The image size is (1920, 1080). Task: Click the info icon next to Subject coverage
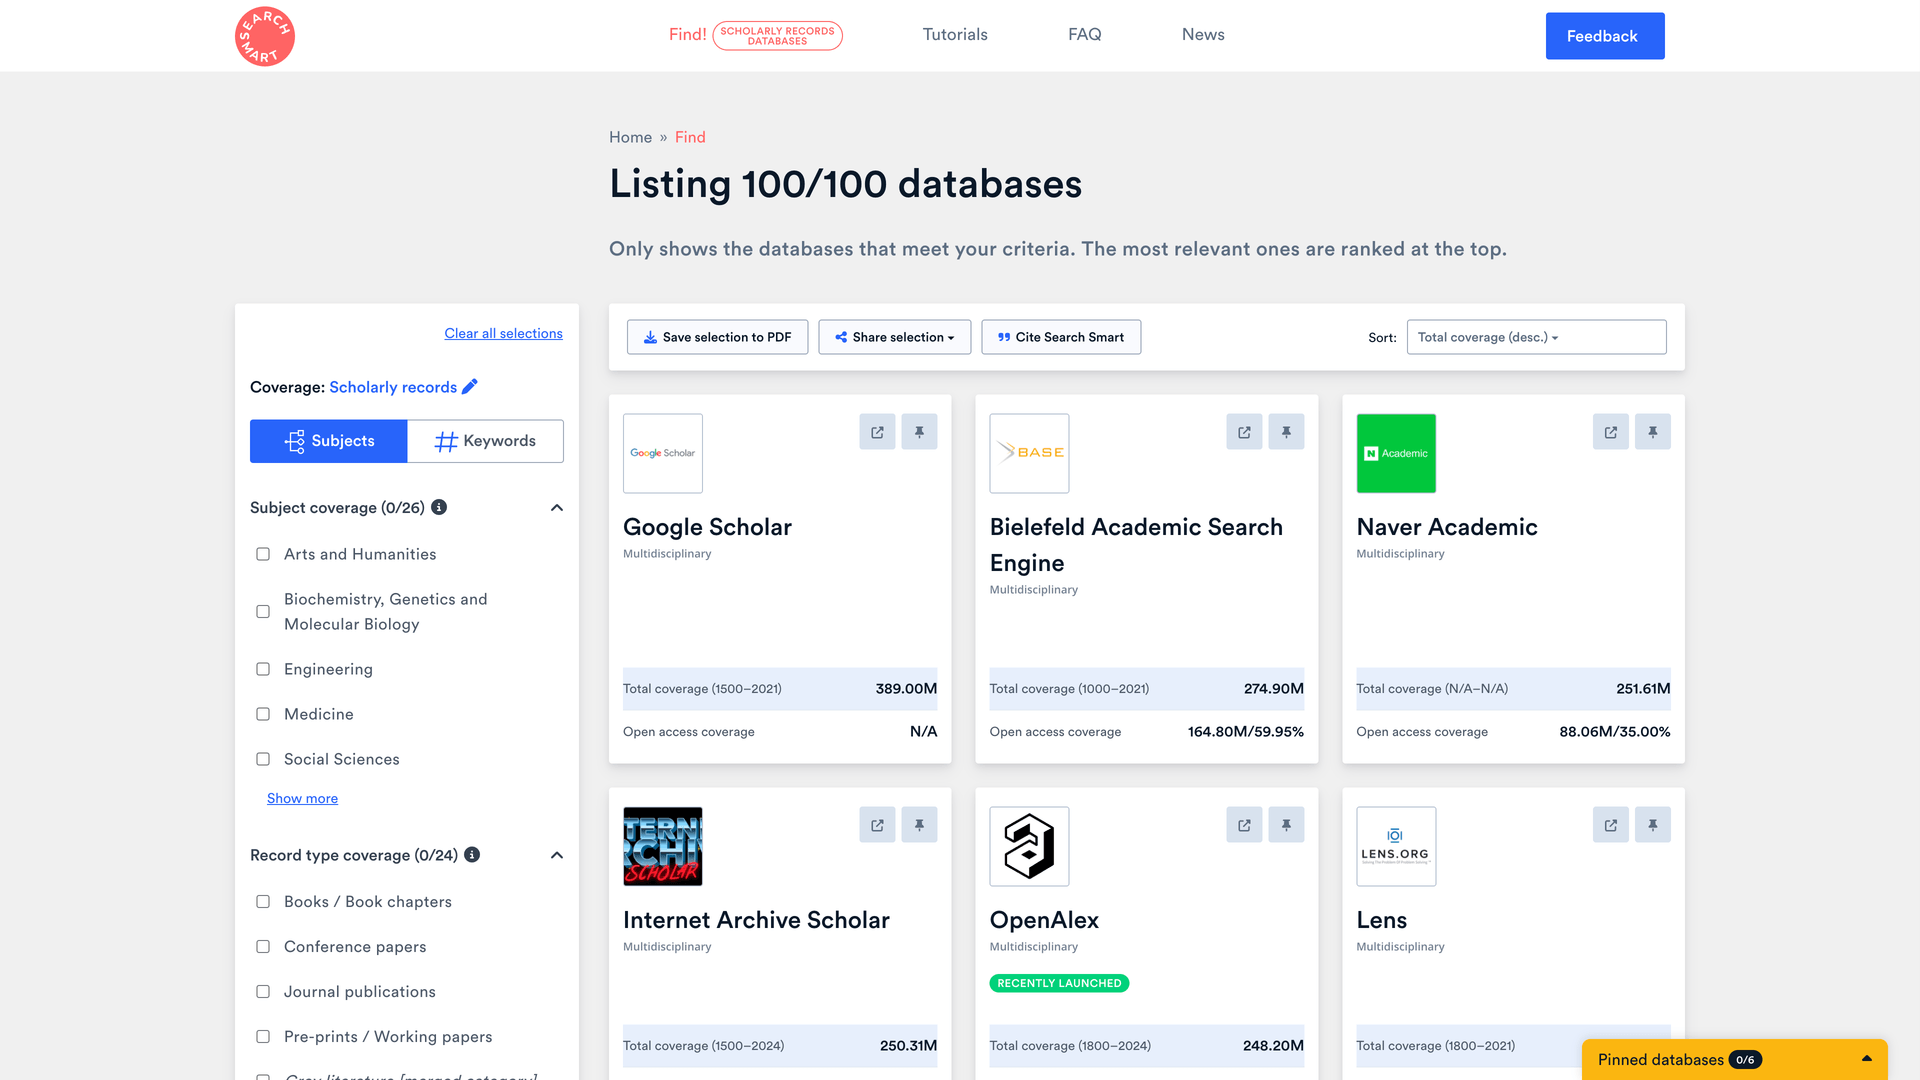pyautogui.click(x=437, y=507)
